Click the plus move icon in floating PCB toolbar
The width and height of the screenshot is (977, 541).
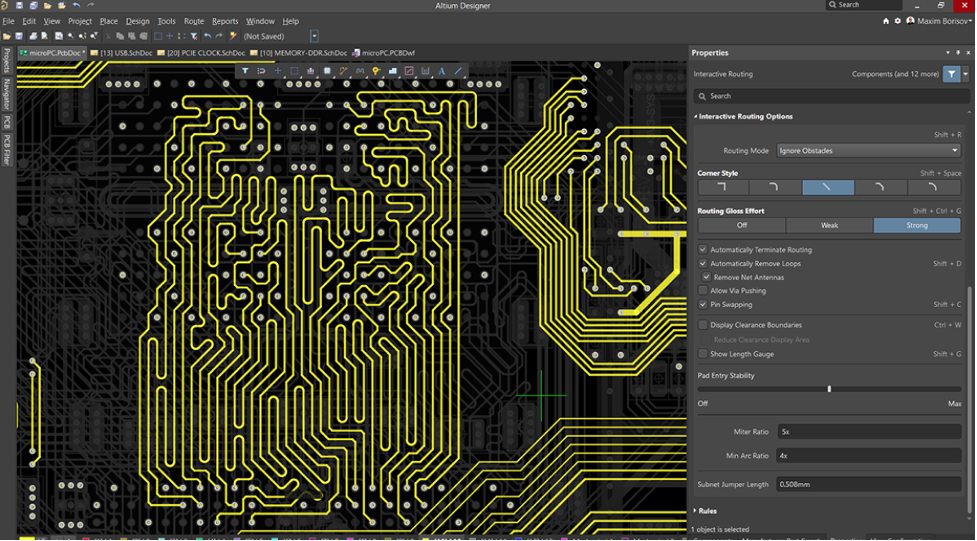278,71
